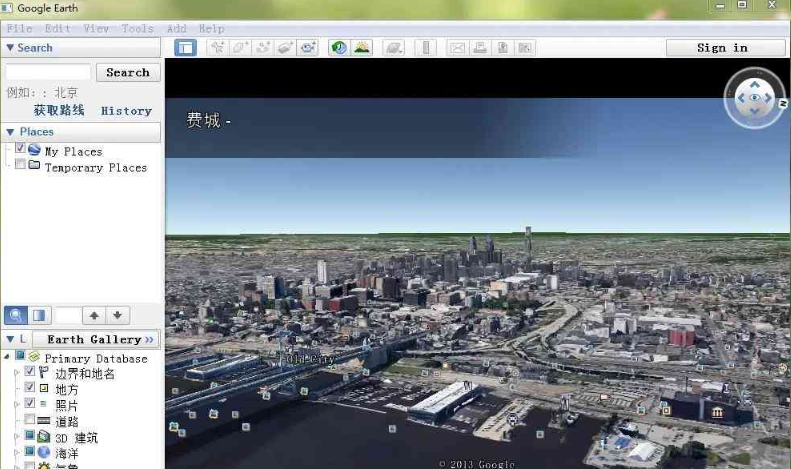Click the 获取路线 directions link

(x=59, y=111)
